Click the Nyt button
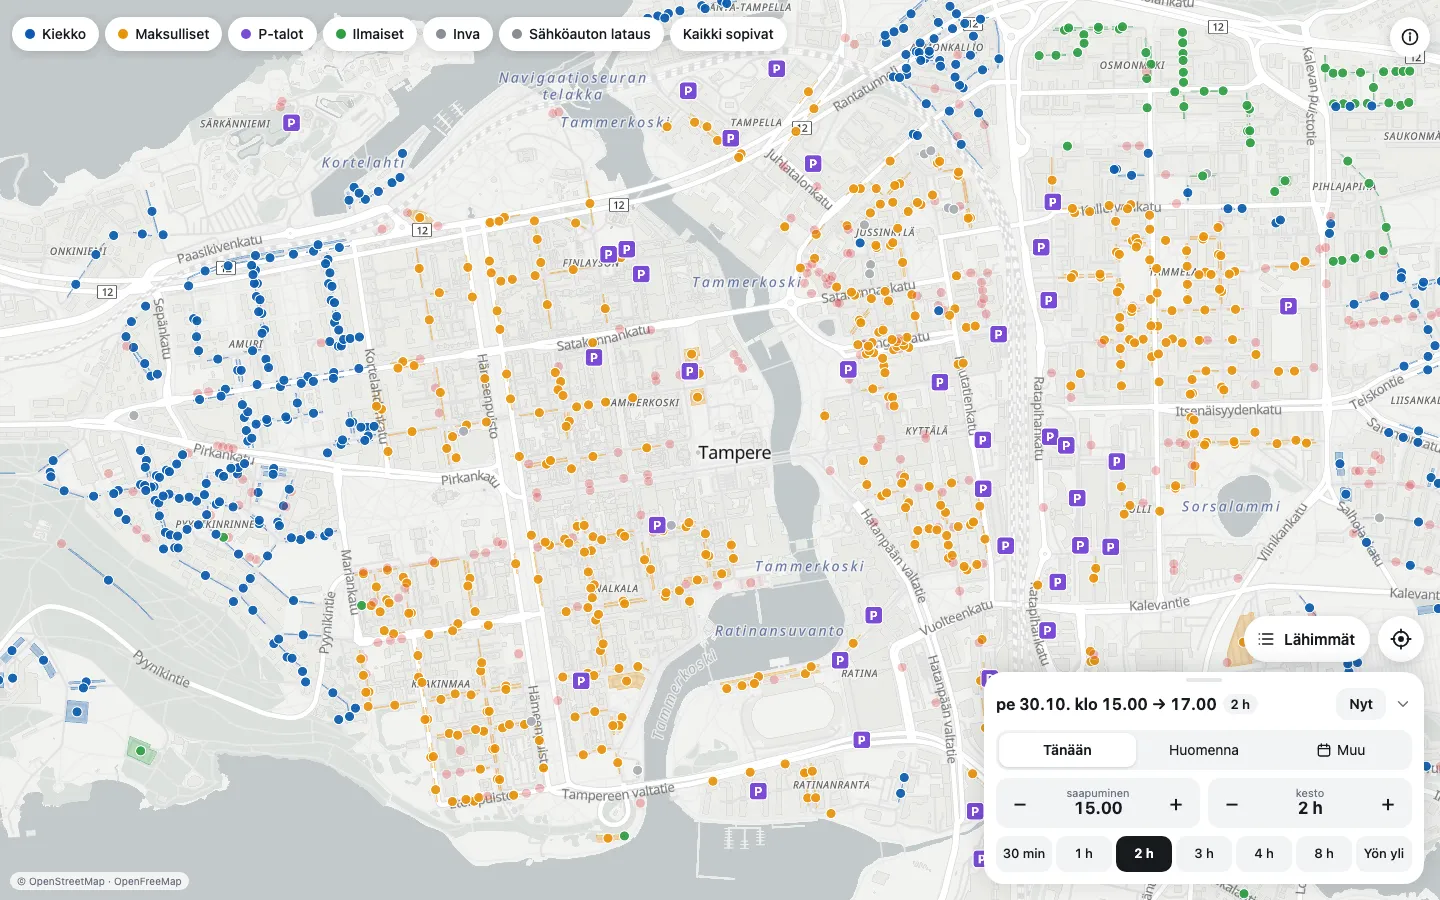This screenshot has width=1440, height=900. [x=1361, y=704]
